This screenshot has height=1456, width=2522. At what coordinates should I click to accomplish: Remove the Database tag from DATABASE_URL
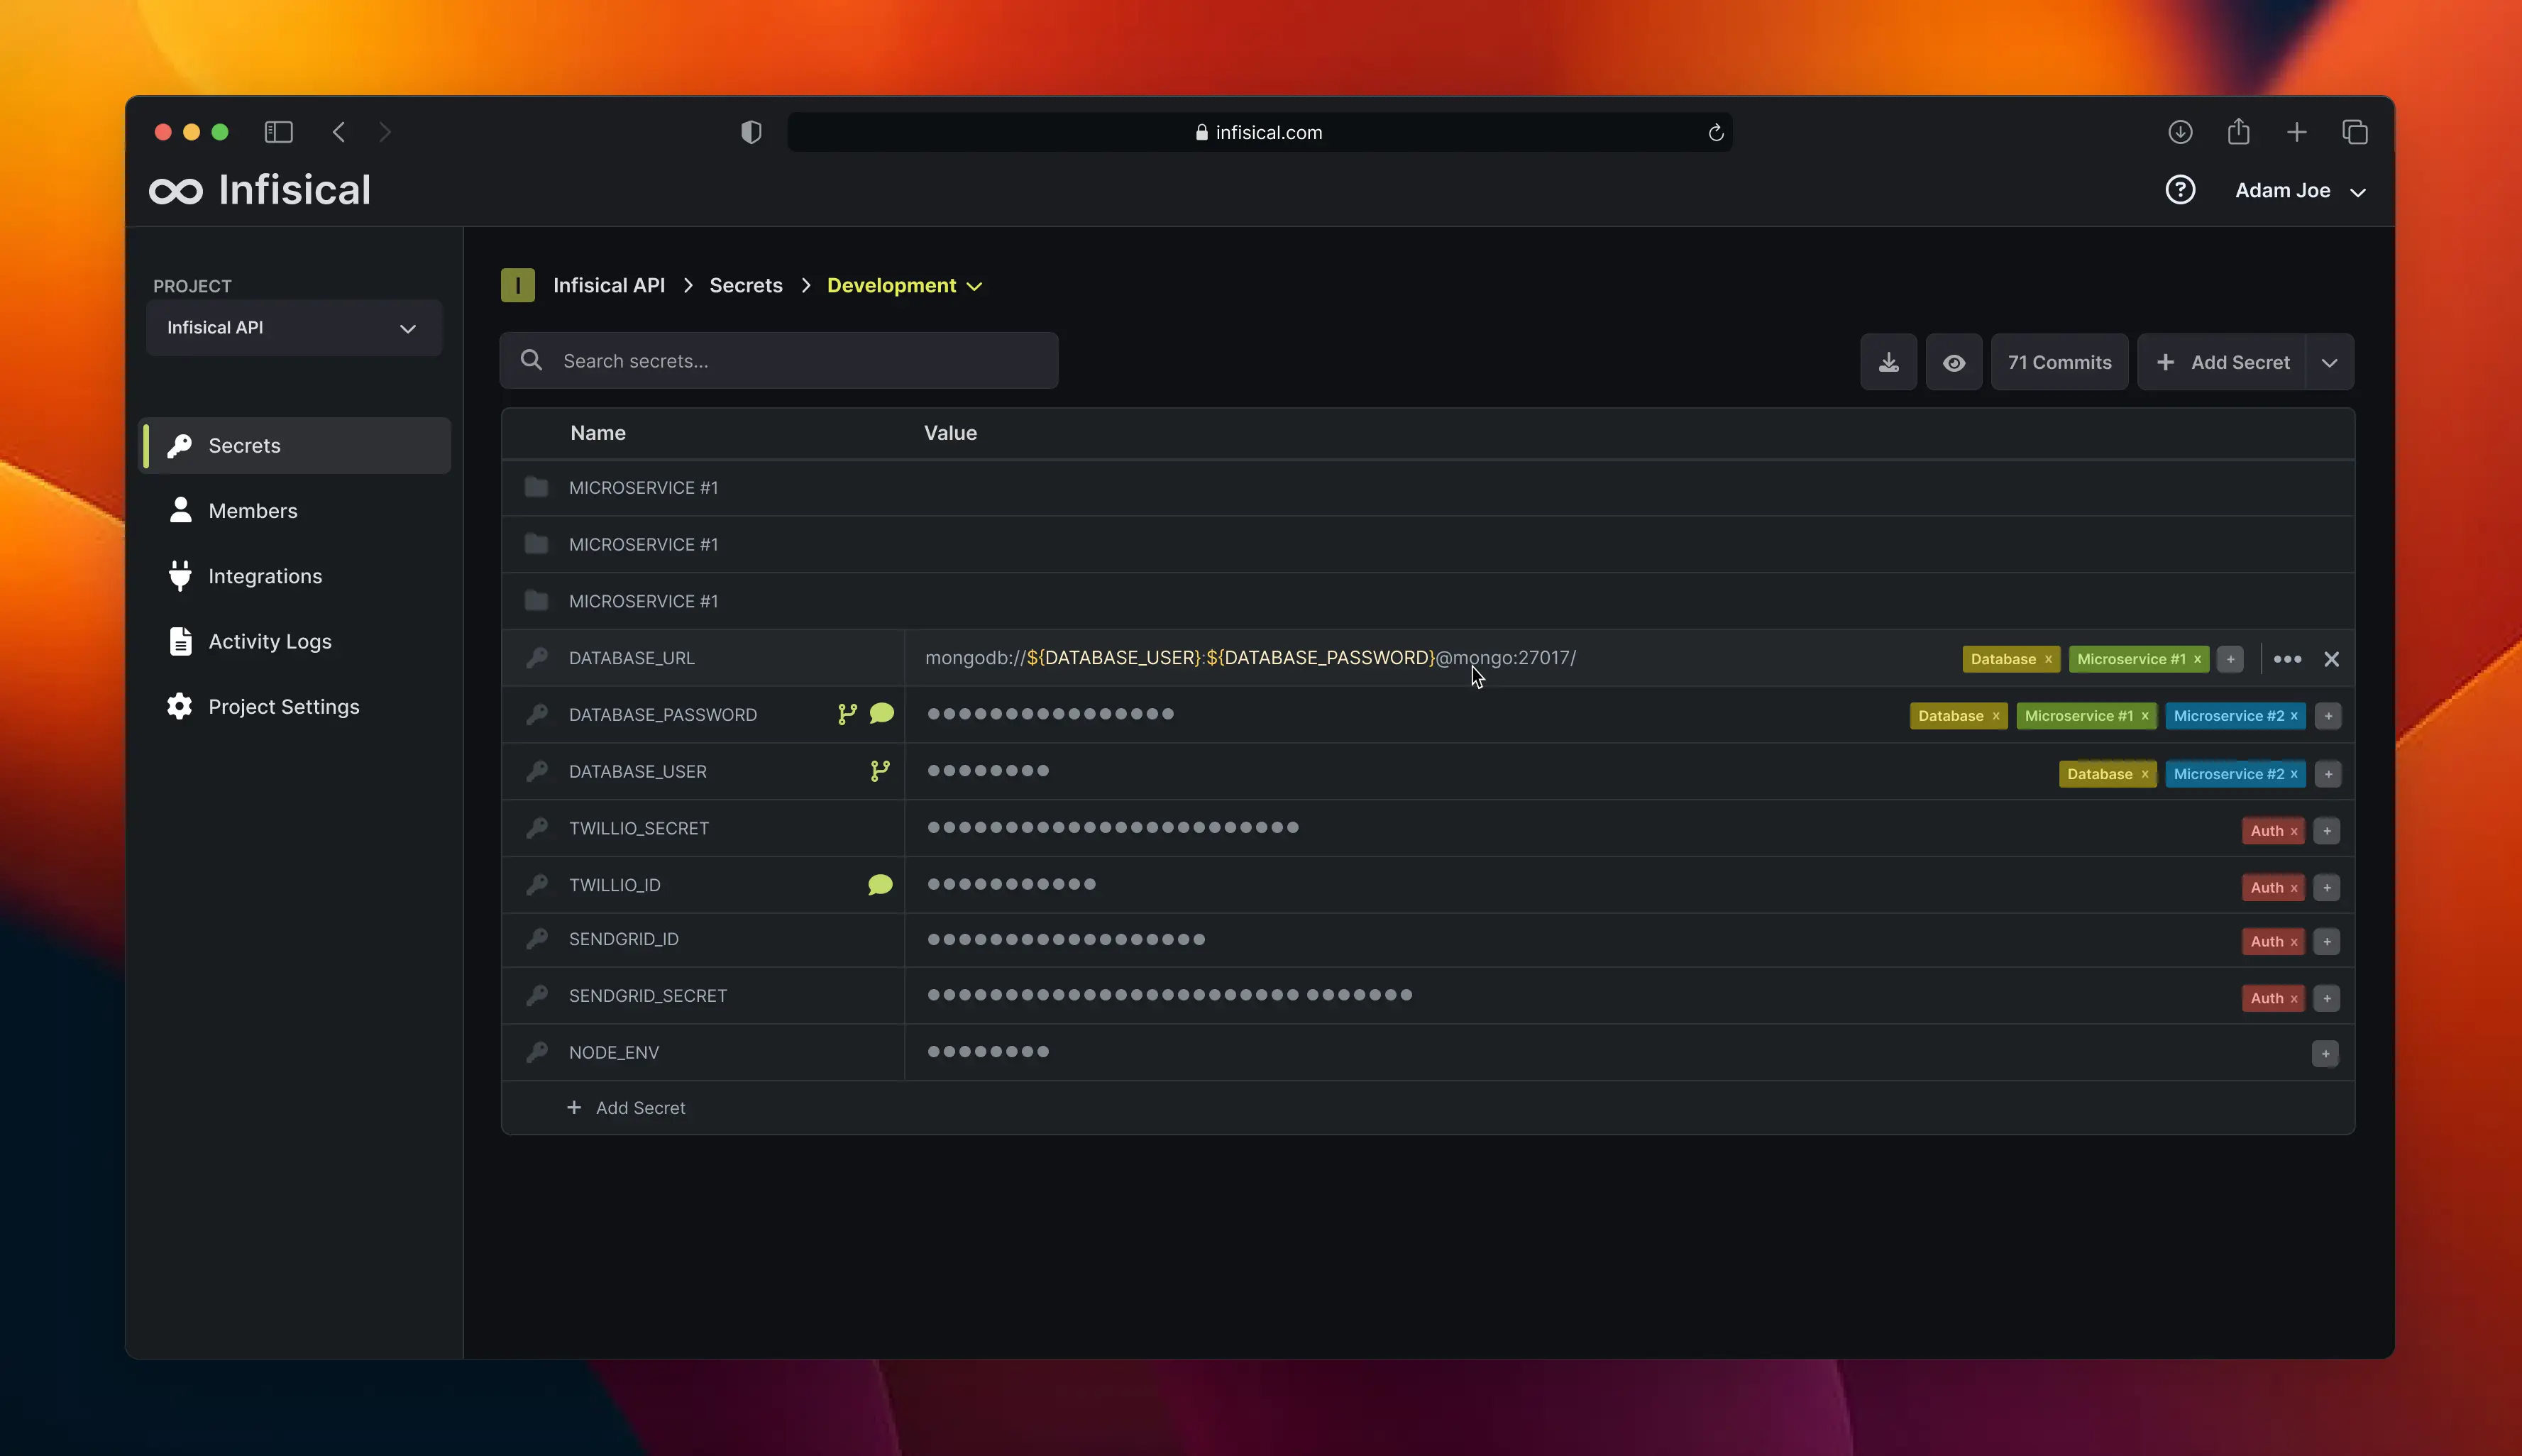coord(2049,658)
